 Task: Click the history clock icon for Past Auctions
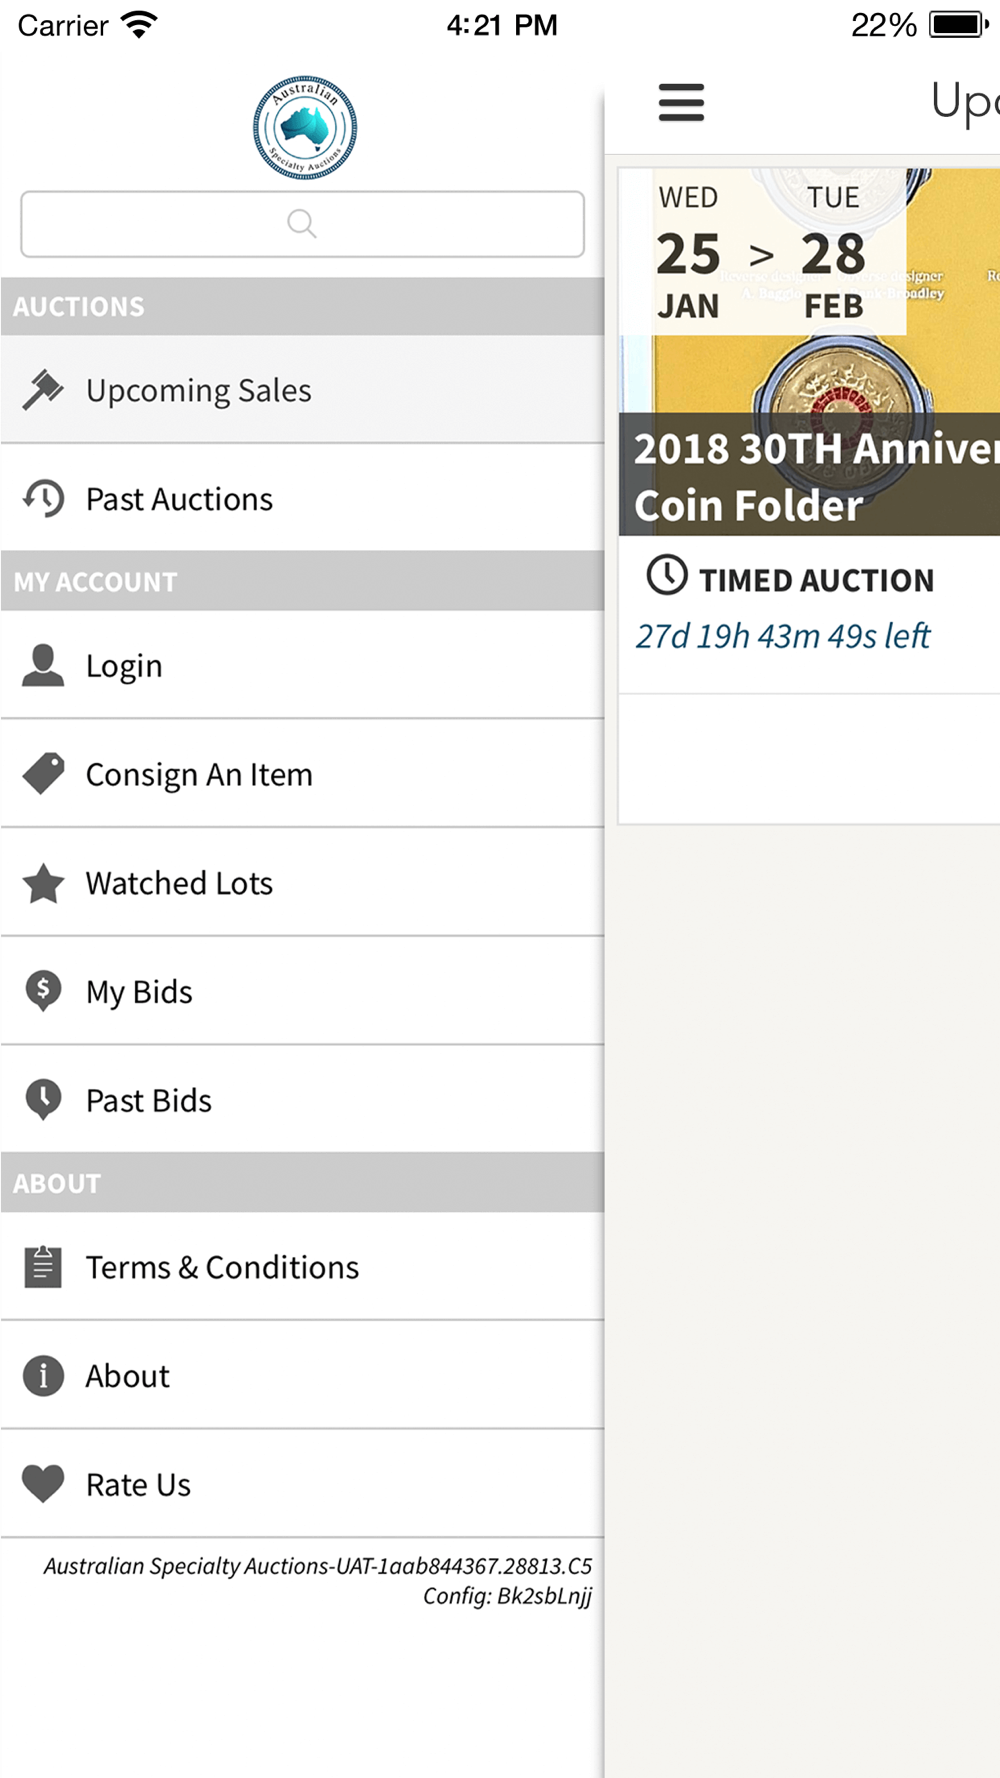pyautogui.click(x=43, y=498)
